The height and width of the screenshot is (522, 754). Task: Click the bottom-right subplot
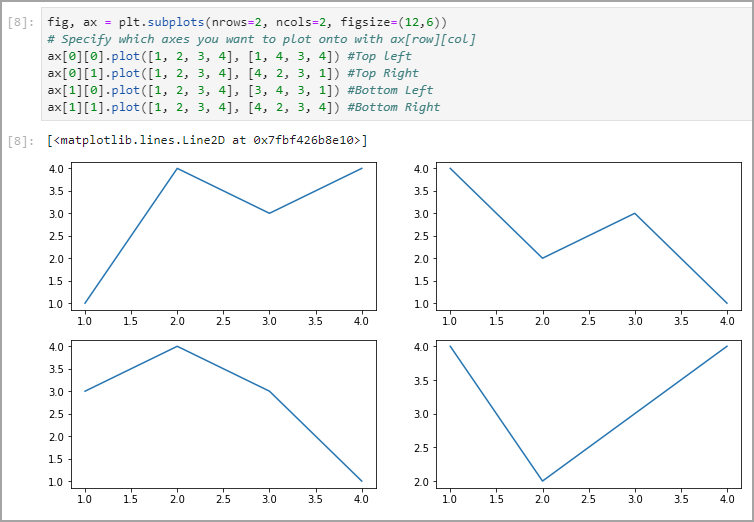(588, 413)
